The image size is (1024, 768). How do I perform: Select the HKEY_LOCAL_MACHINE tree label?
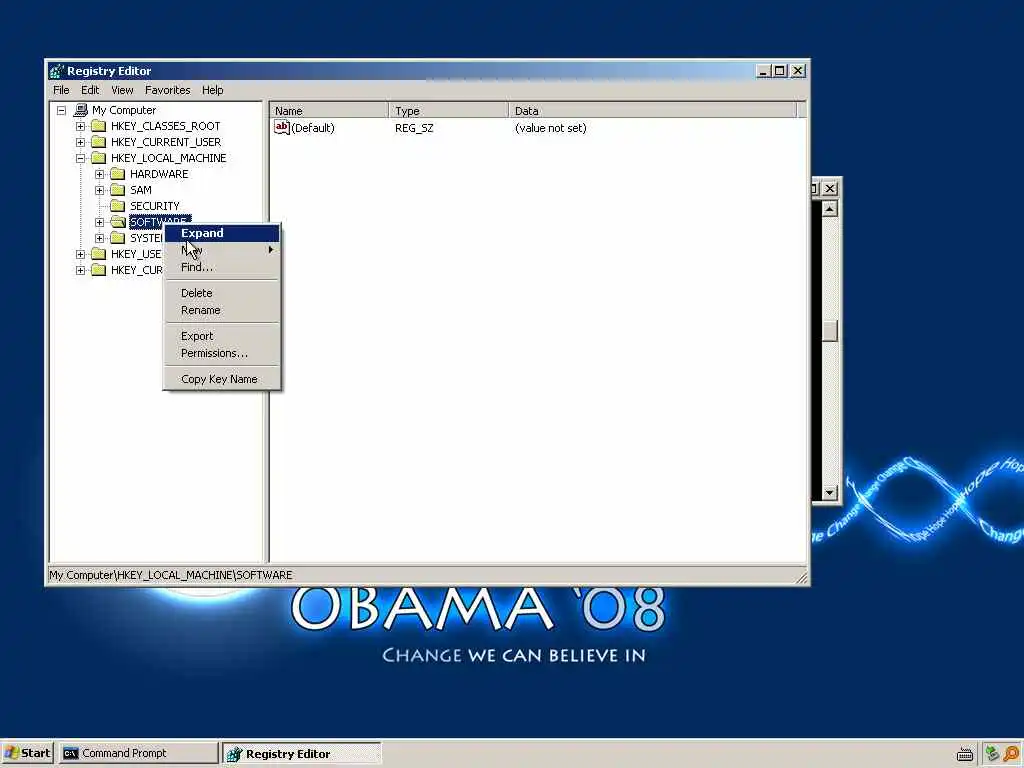(168, 158)
